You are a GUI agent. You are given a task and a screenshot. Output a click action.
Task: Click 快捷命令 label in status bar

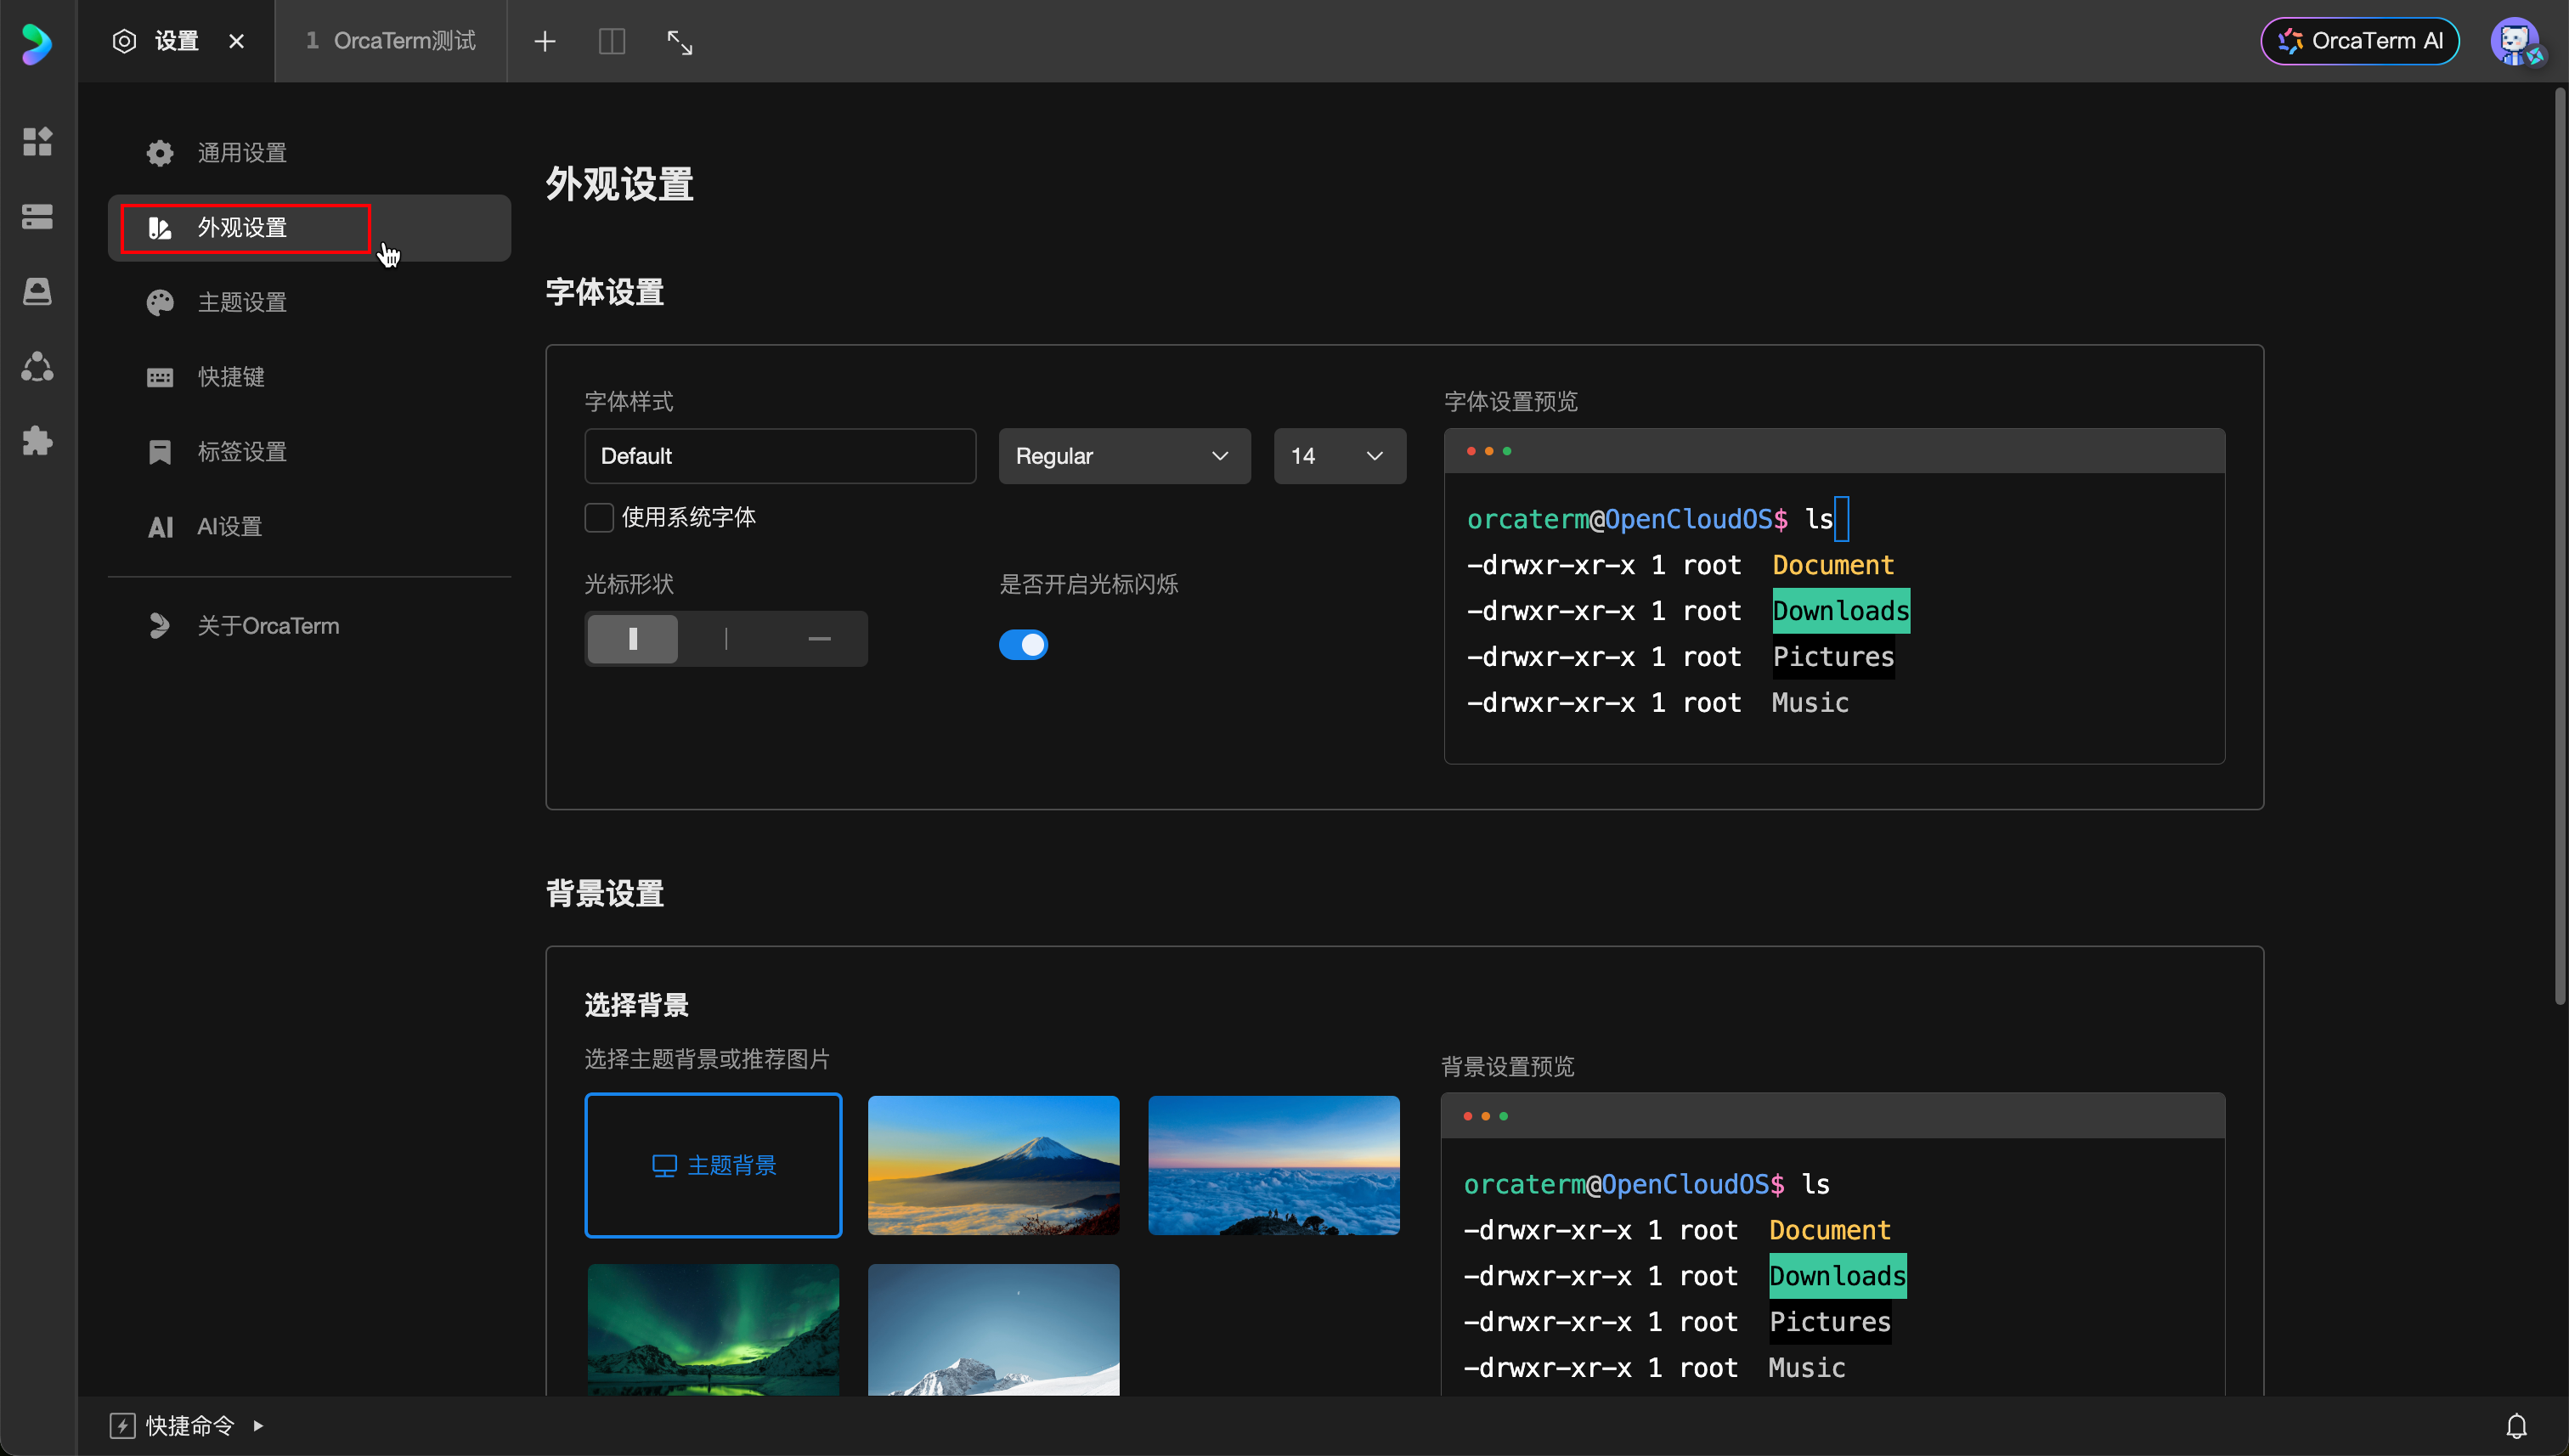(x=189, y=1425)
